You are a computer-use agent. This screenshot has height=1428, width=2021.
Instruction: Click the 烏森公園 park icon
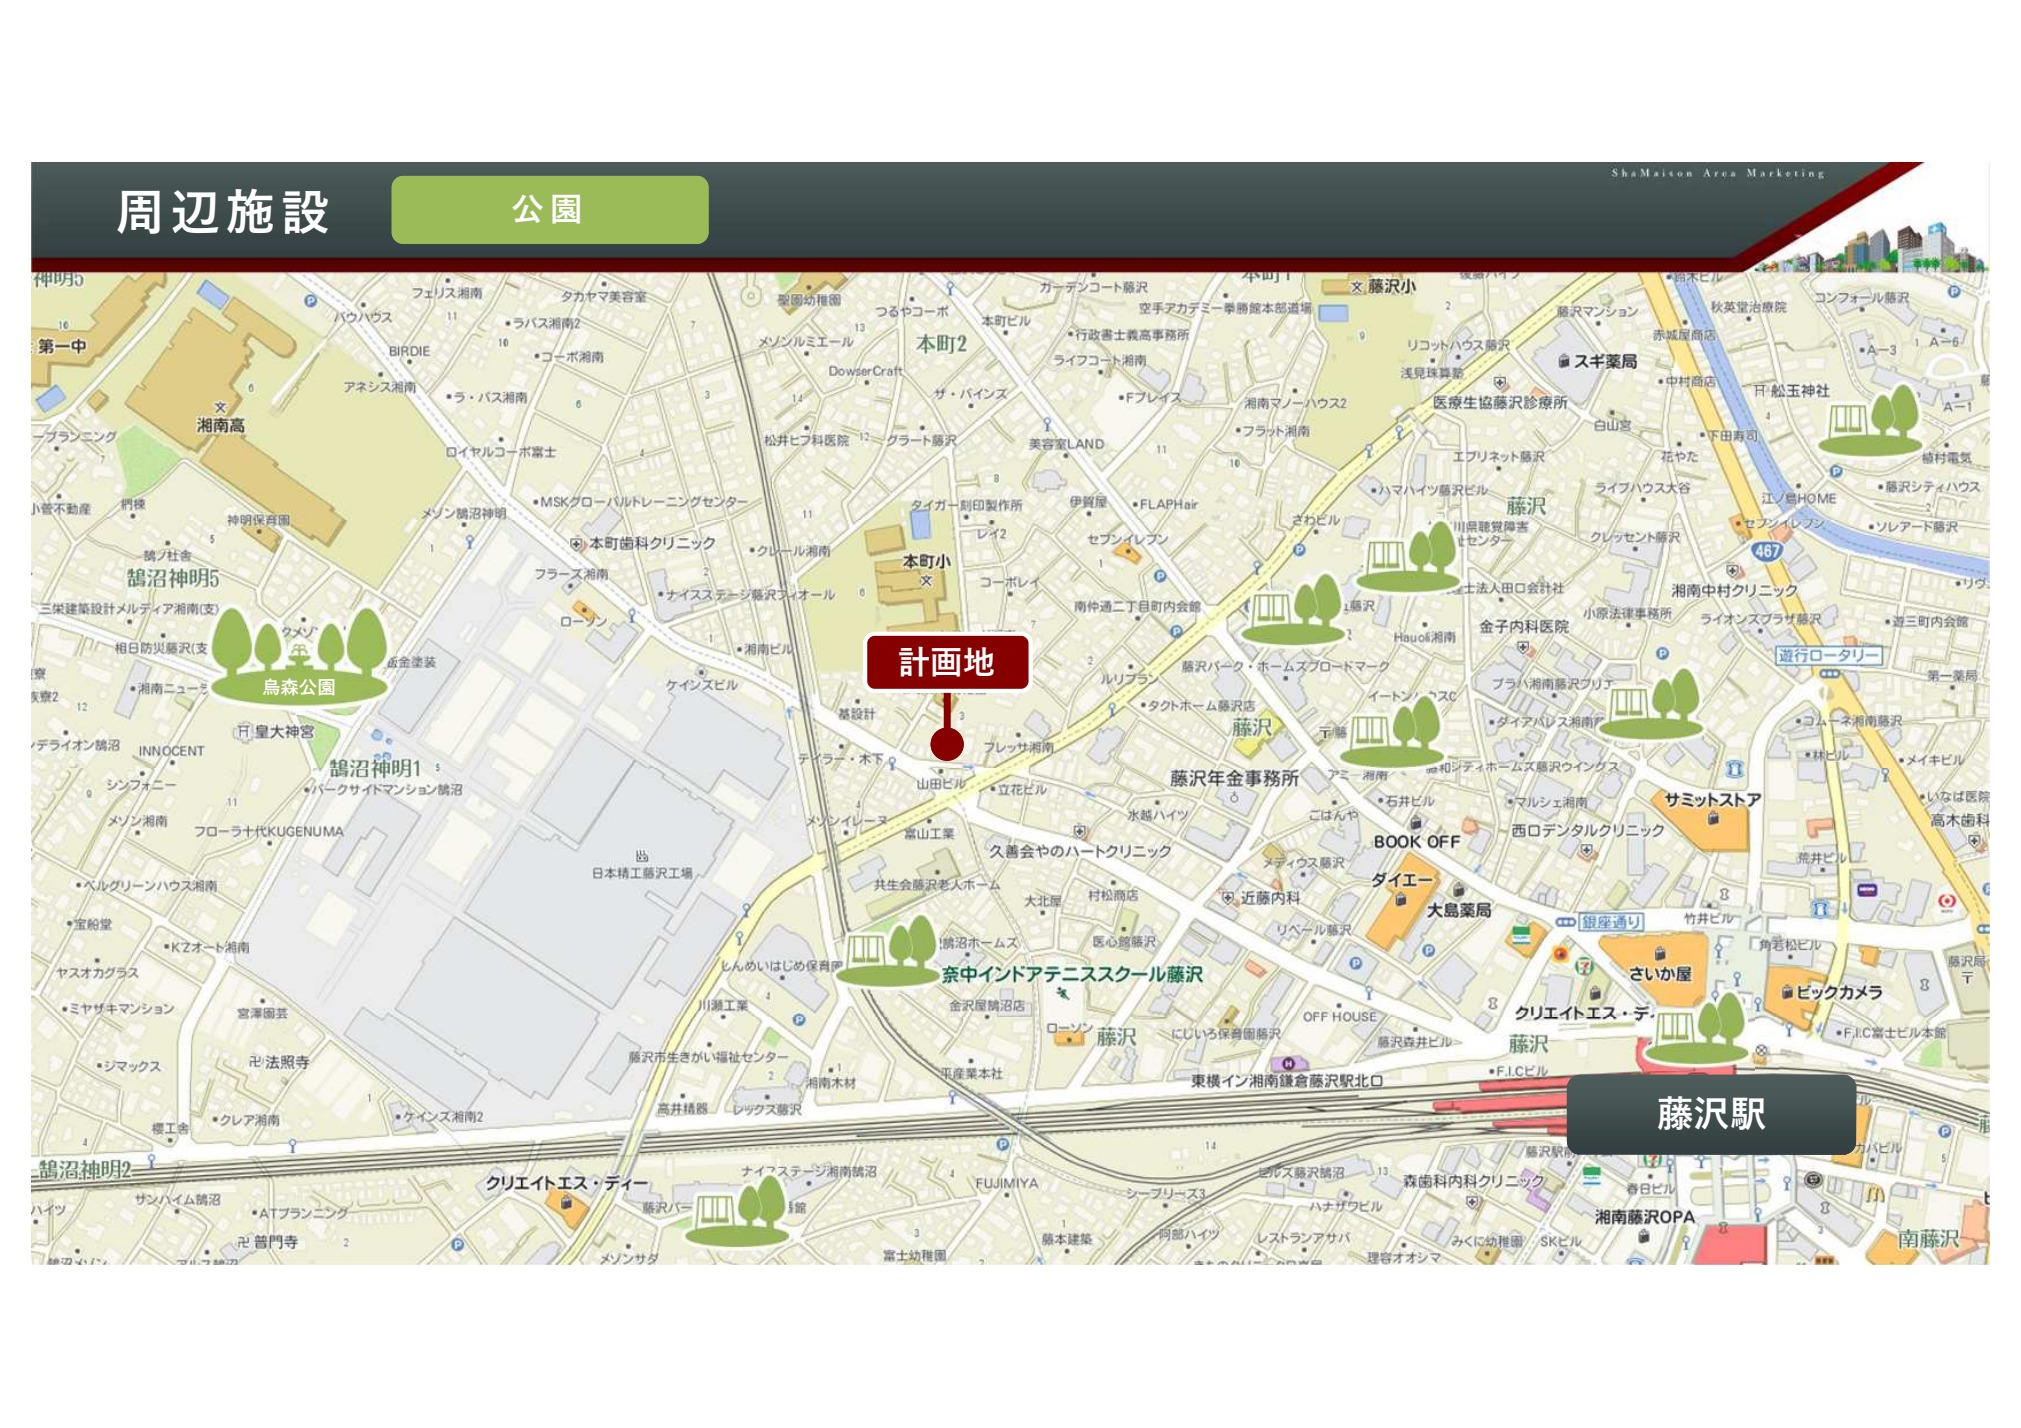pos(299,655)
